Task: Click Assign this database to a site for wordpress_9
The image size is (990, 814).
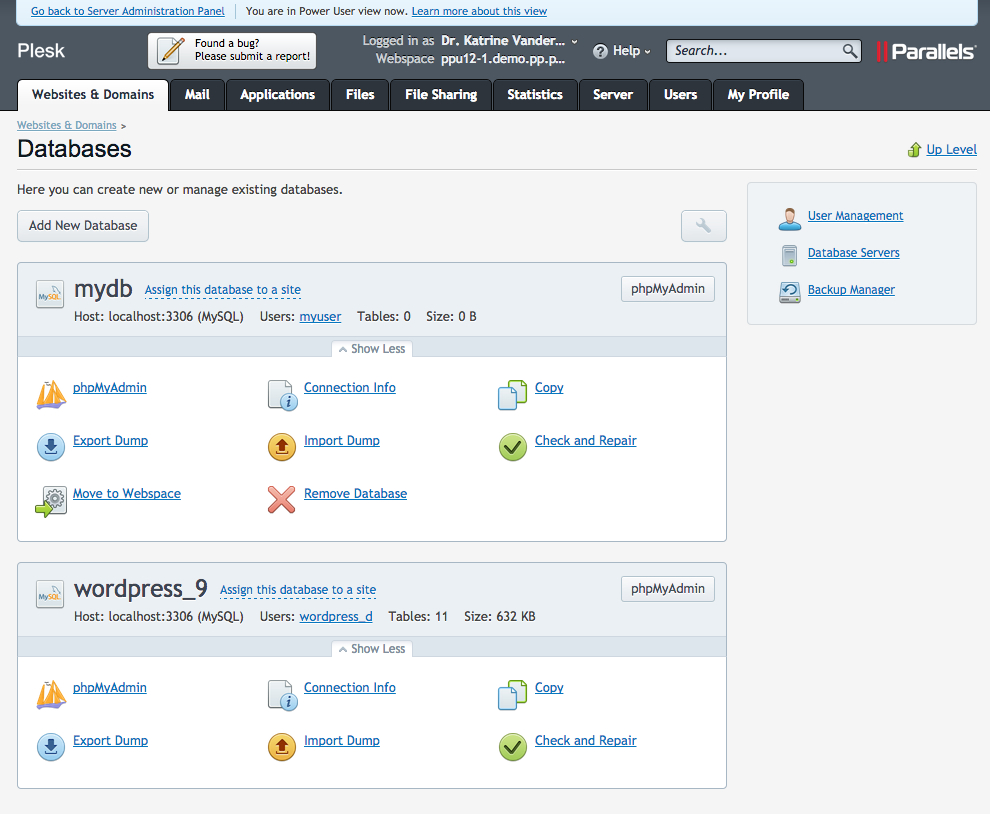Action: point(297,590)
